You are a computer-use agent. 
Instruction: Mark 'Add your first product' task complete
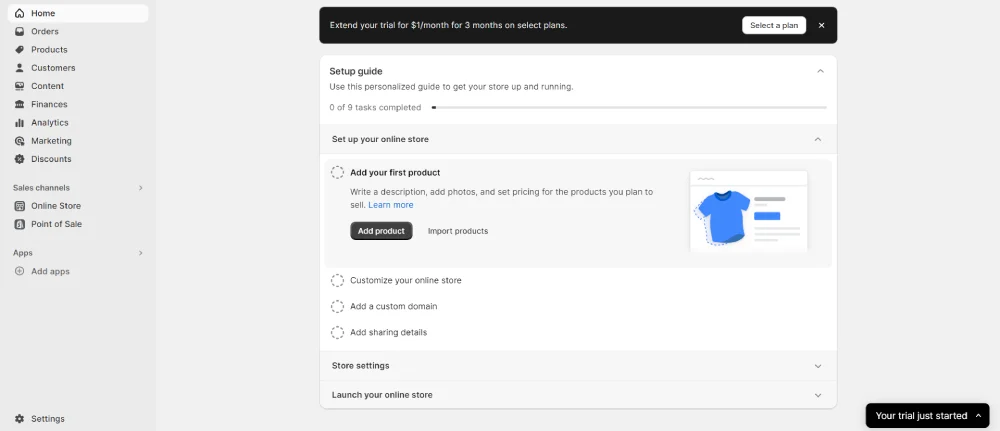pos(338,173)
